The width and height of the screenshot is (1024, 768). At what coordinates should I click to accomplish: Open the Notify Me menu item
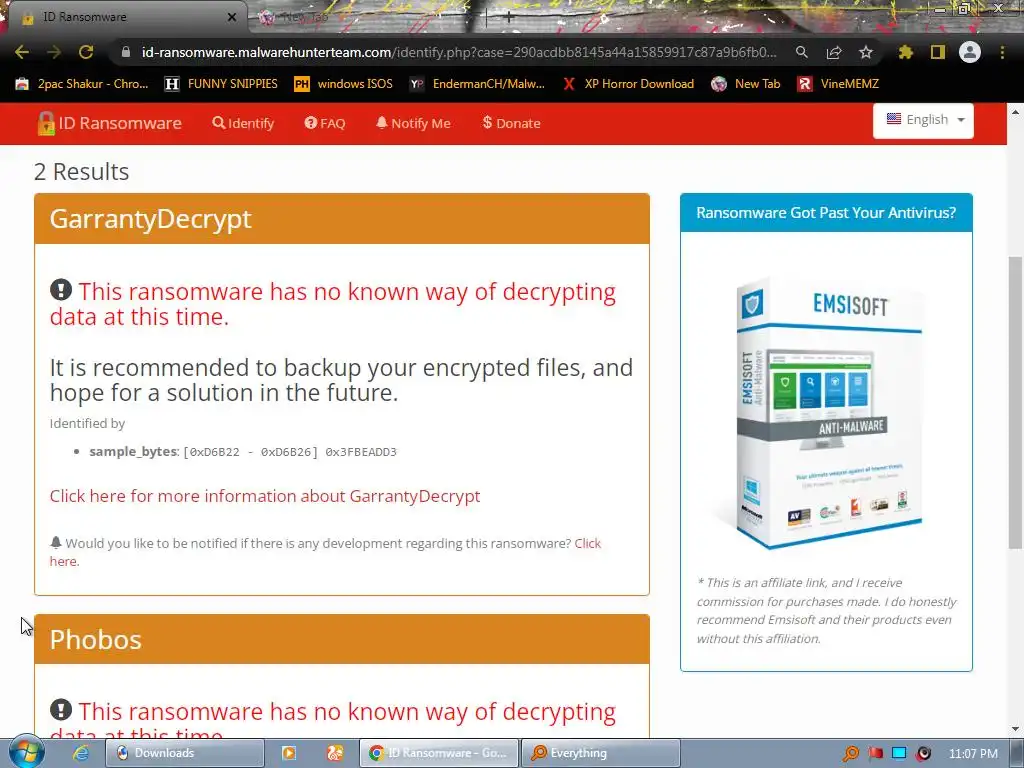click(413, 123)
